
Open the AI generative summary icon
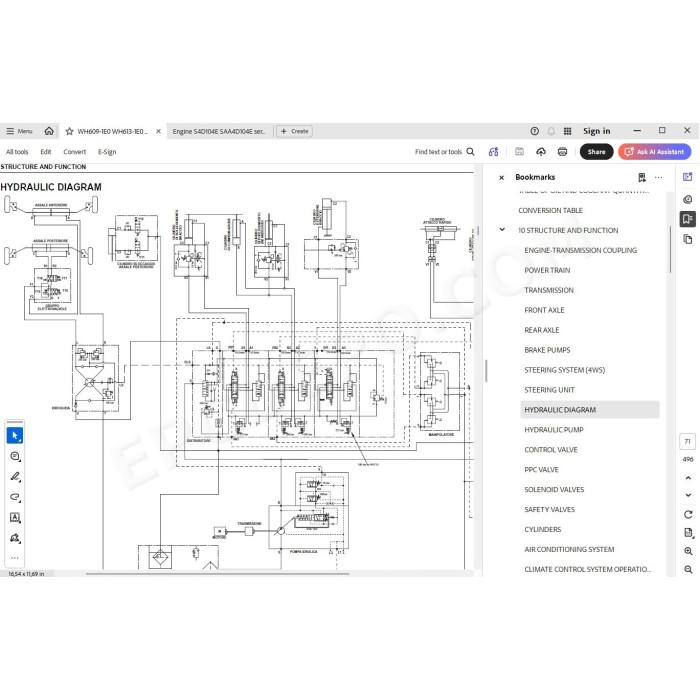[493, 152]
